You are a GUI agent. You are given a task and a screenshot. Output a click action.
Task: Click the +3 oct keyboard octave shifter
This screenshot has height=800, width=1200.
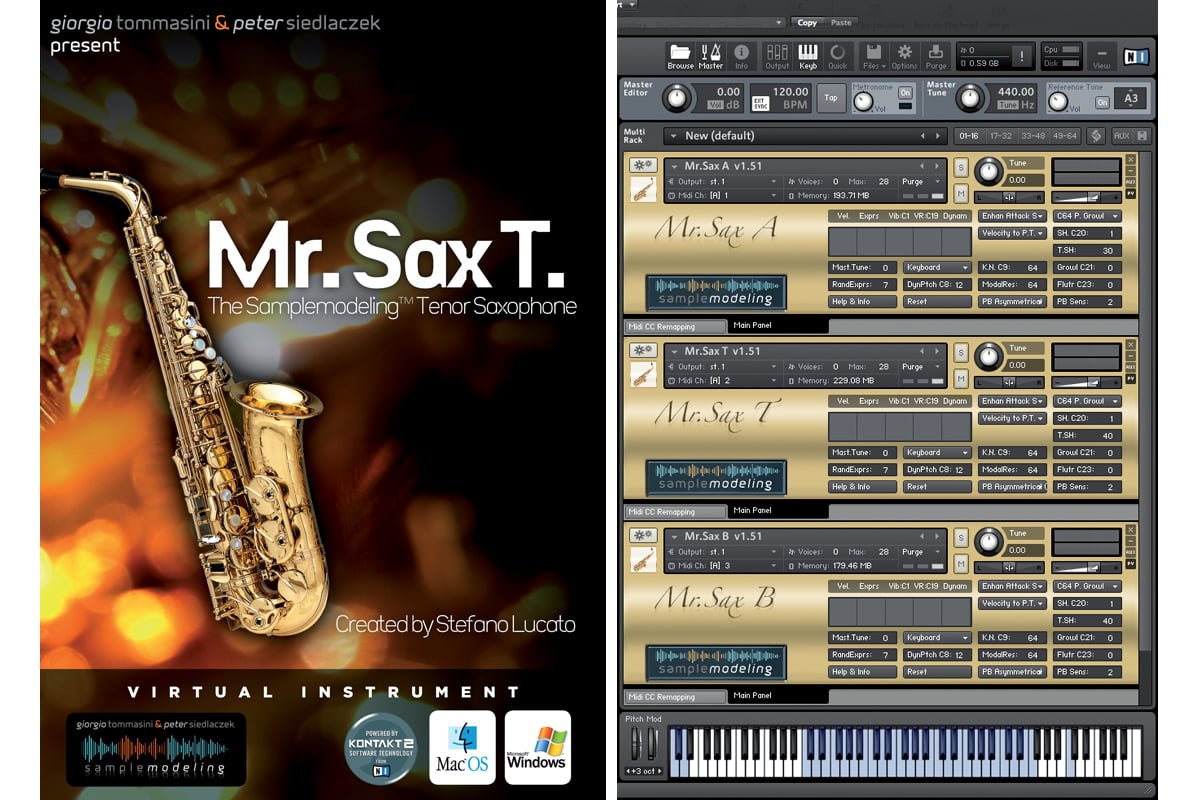pyautogui.click(x=642, y=771)
